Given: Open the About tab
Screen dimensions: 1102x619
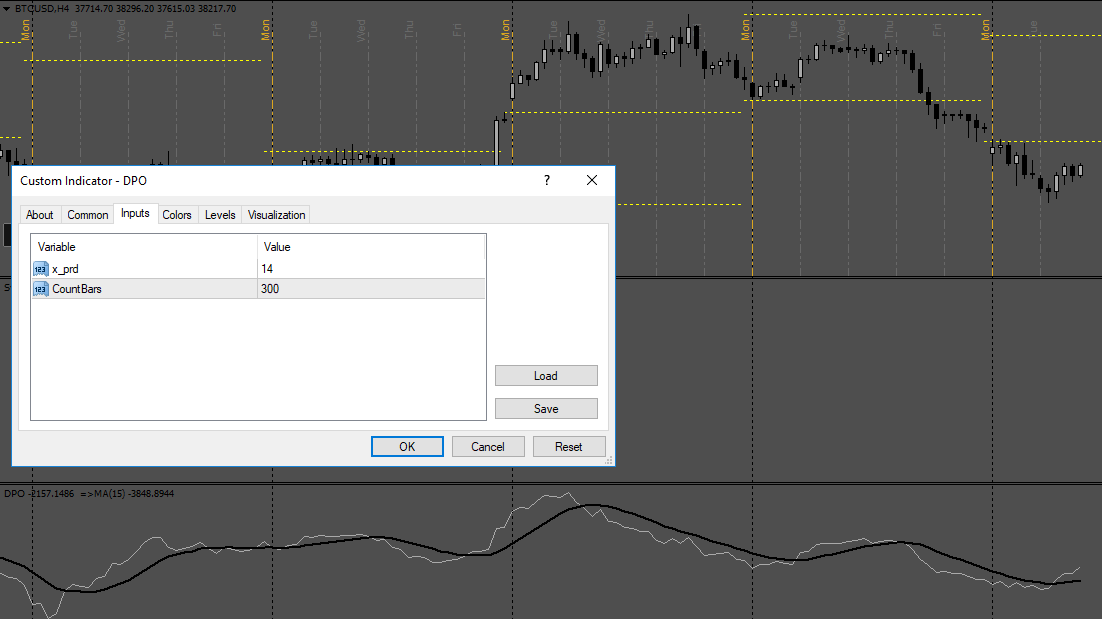Looking at the screenshot, I should (x=39, y=215).
